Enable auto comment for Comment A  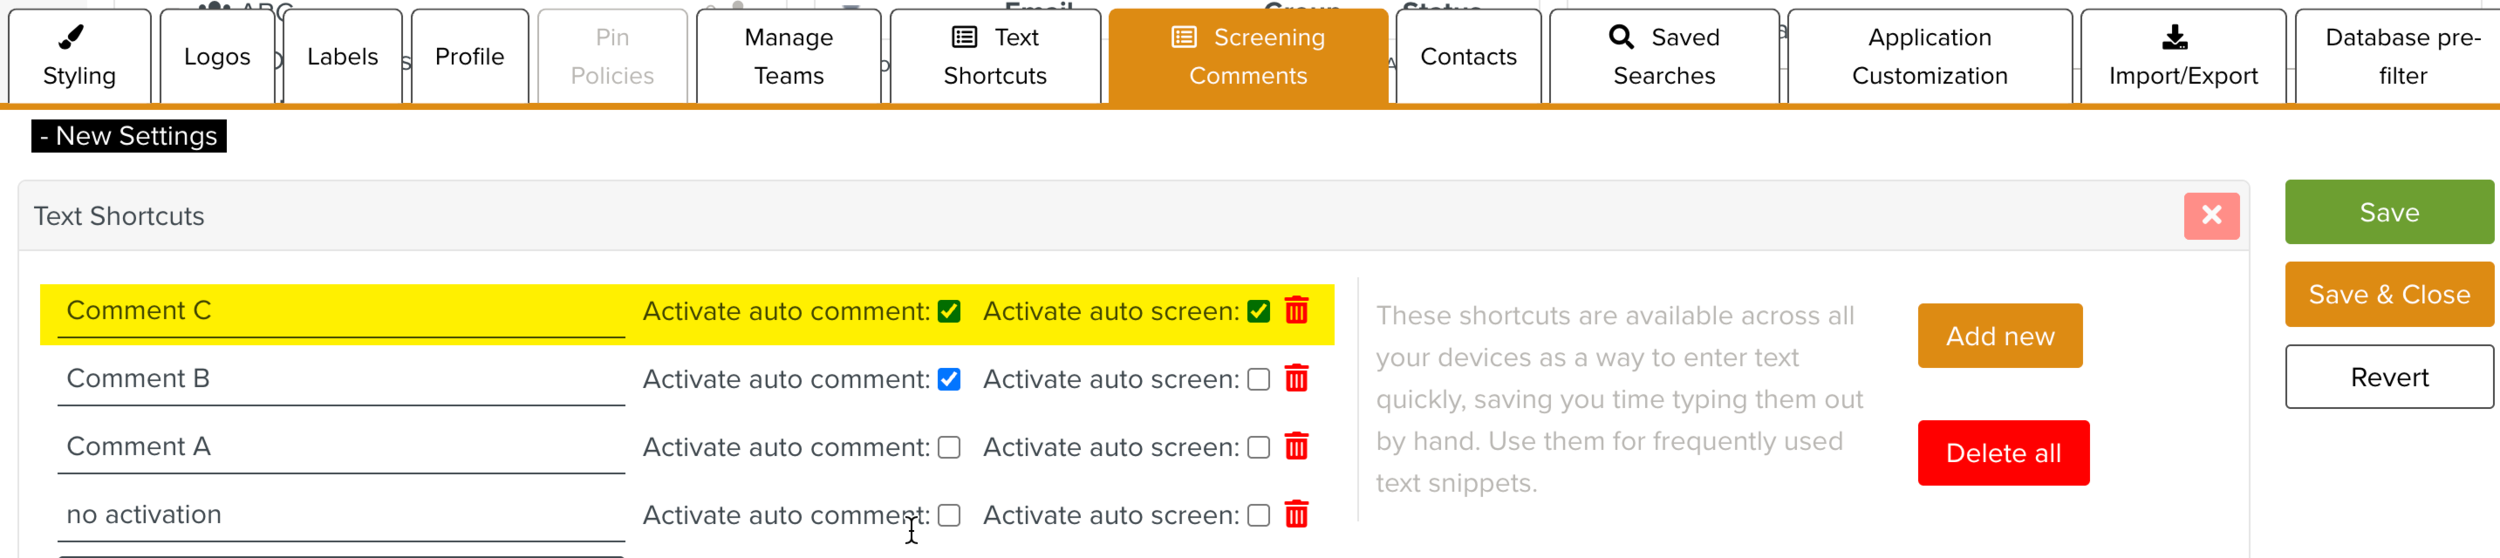949,447
